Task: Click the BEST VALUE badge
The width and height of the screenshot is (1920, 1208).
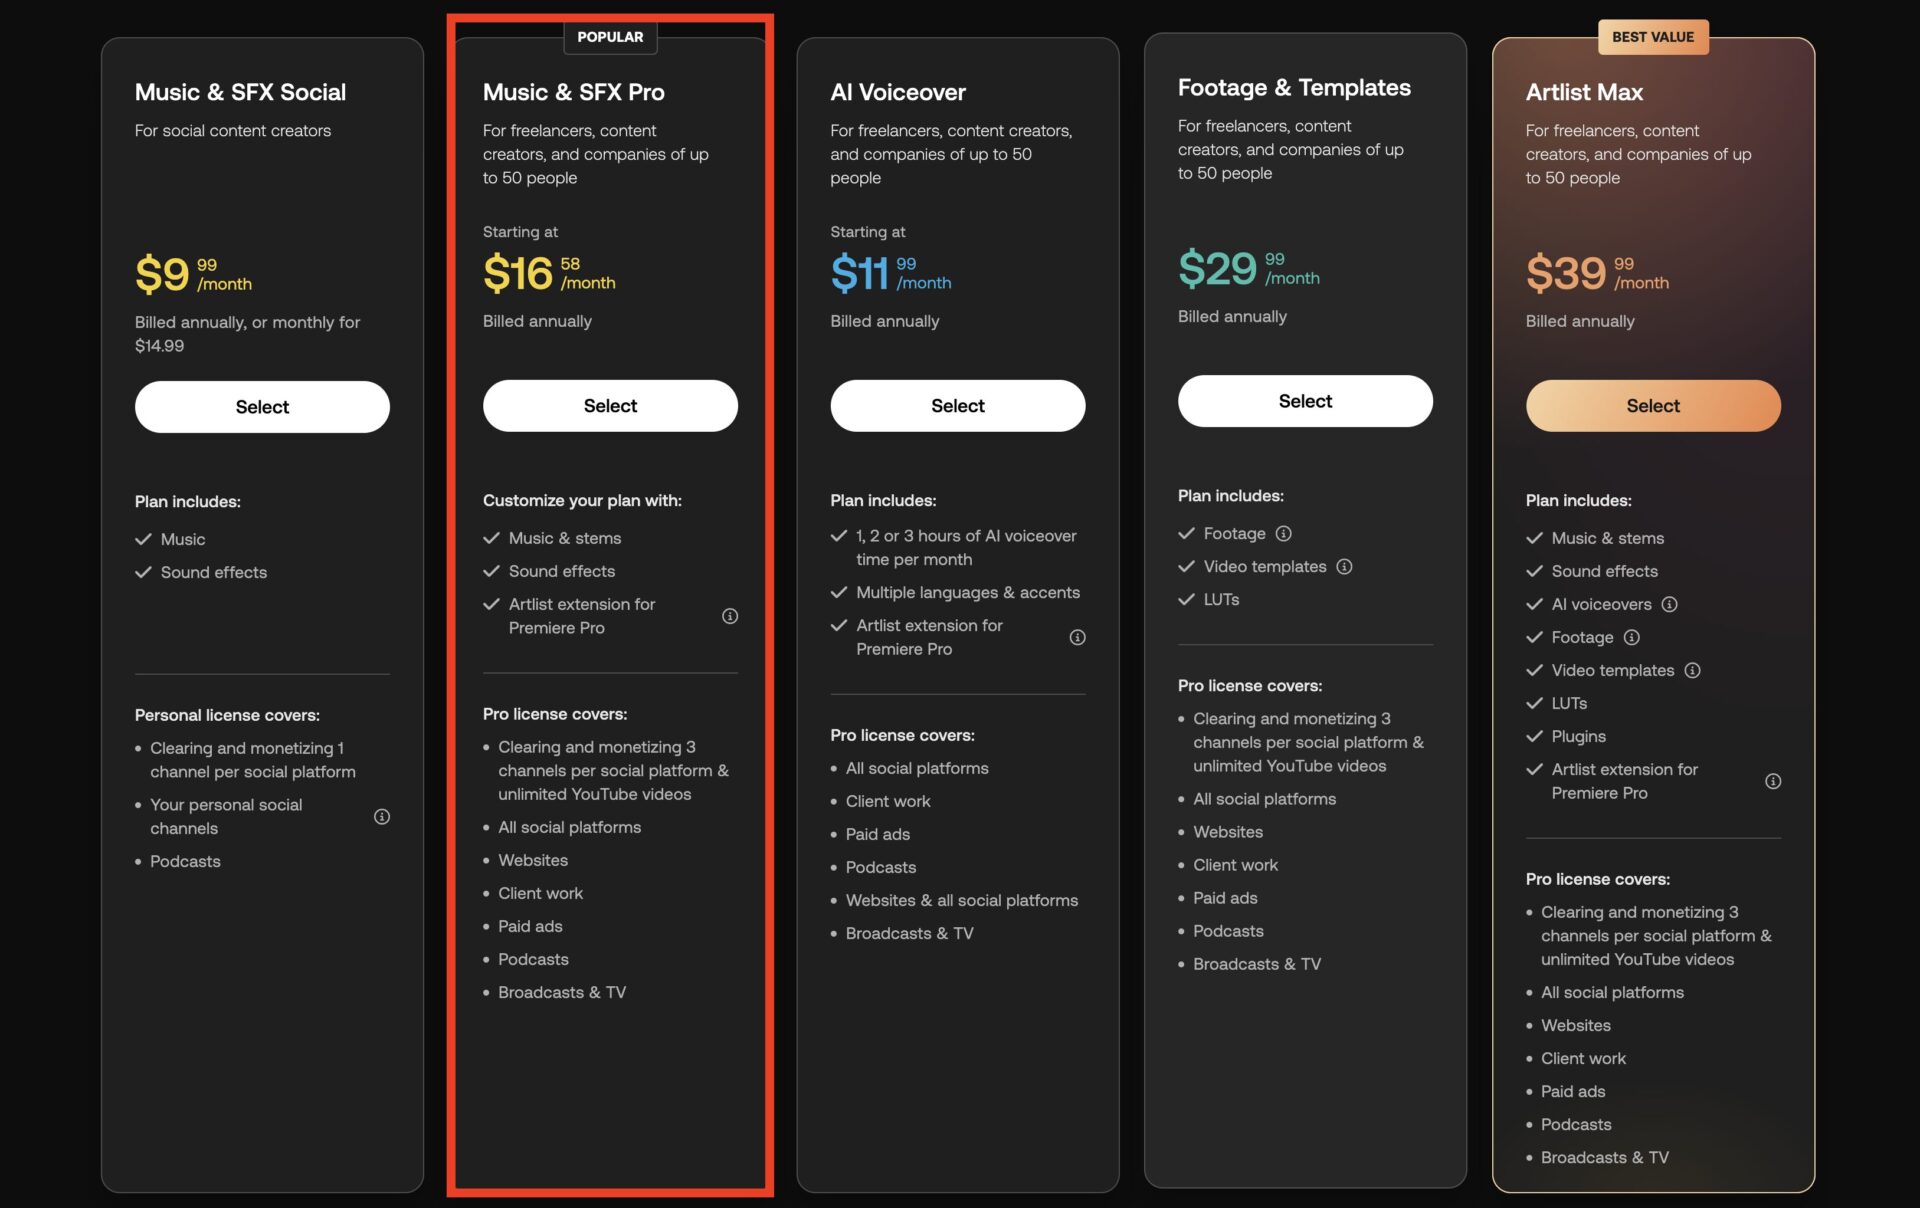Action: [x=1652, y=37]
